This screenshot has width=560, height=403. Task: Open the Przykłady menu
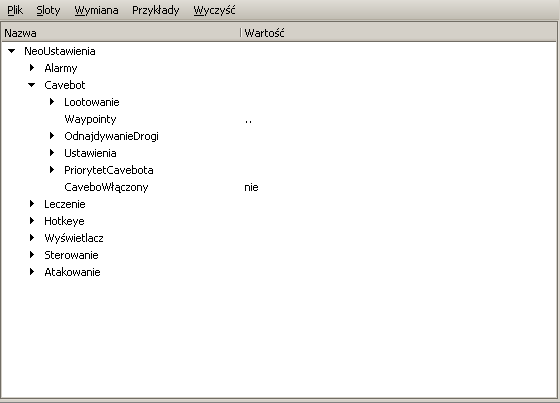coord(156,10)
